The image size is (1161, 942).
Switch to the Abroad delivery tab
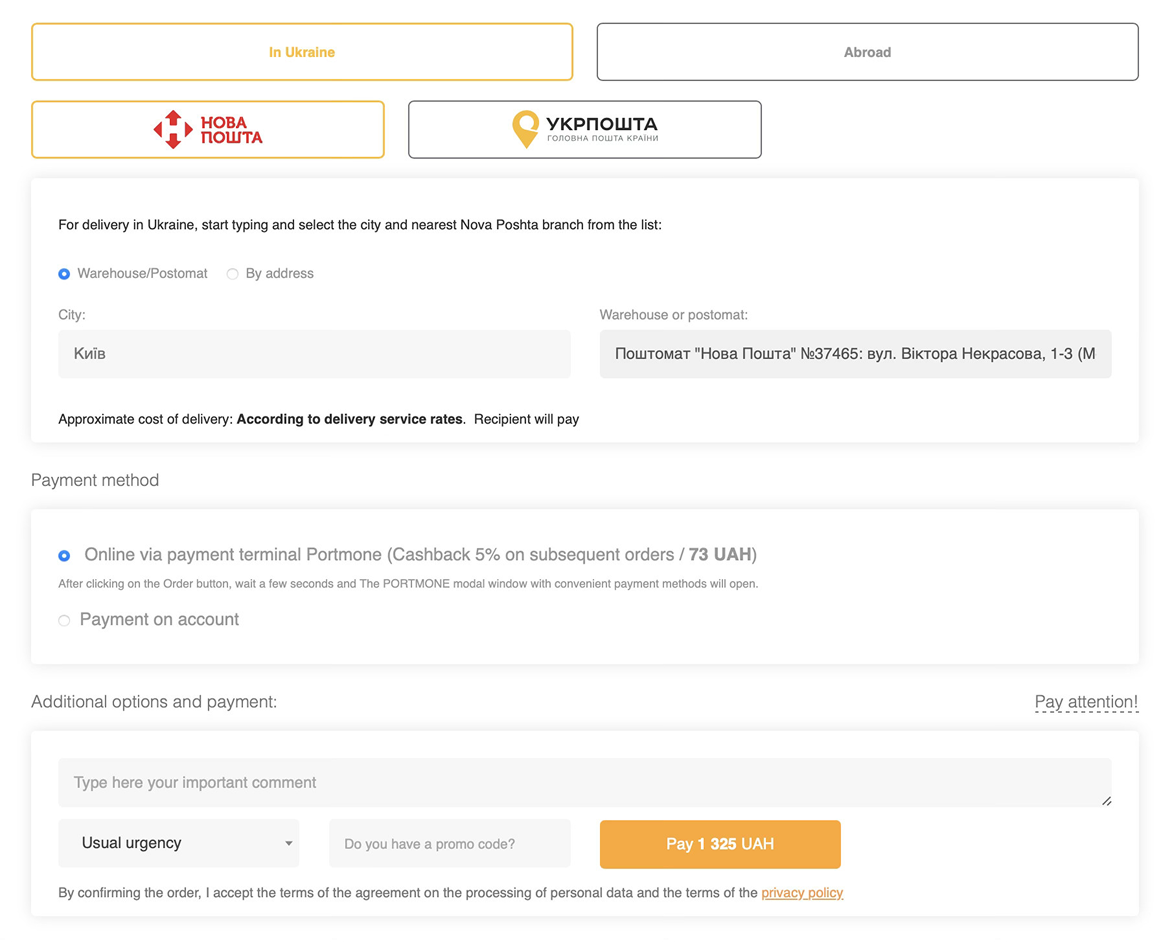(x=867, y=52)
